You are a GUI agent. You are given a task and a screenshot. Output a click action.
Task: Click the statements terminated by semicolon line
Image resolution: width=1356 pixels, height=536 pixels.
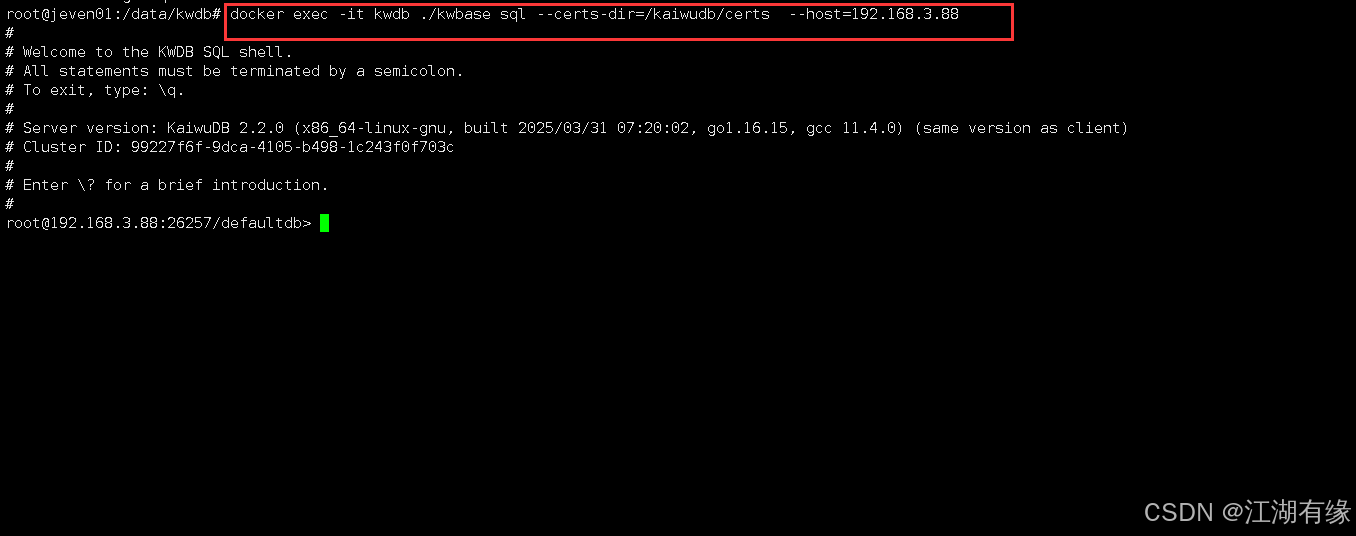point(243,71)
